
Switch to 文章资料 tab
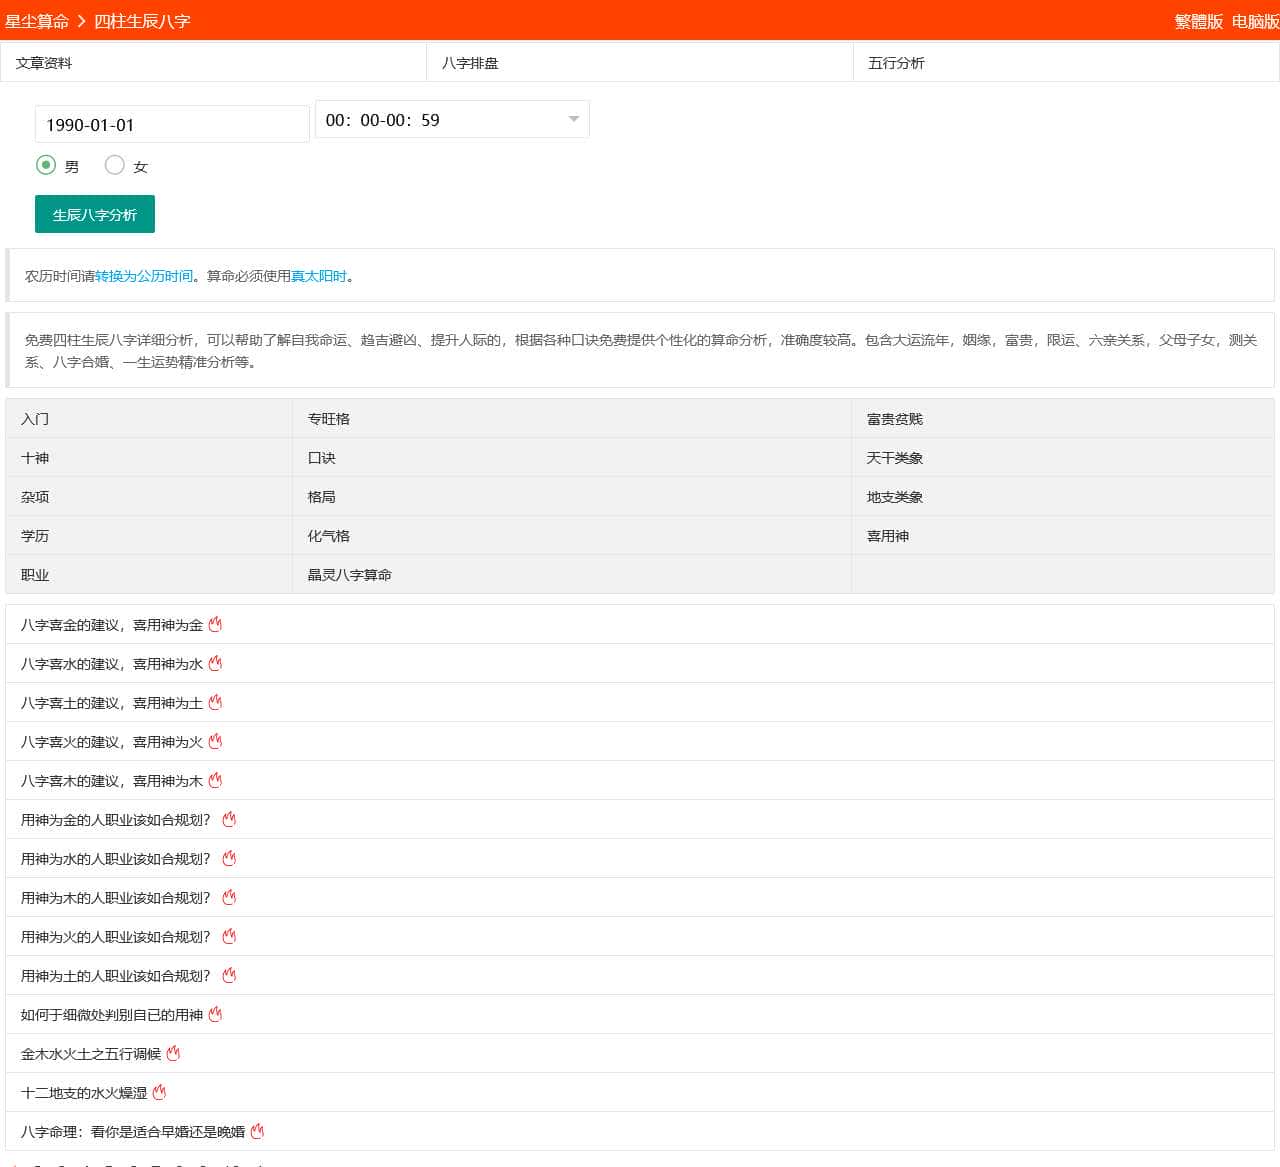[x=43, y=63]
